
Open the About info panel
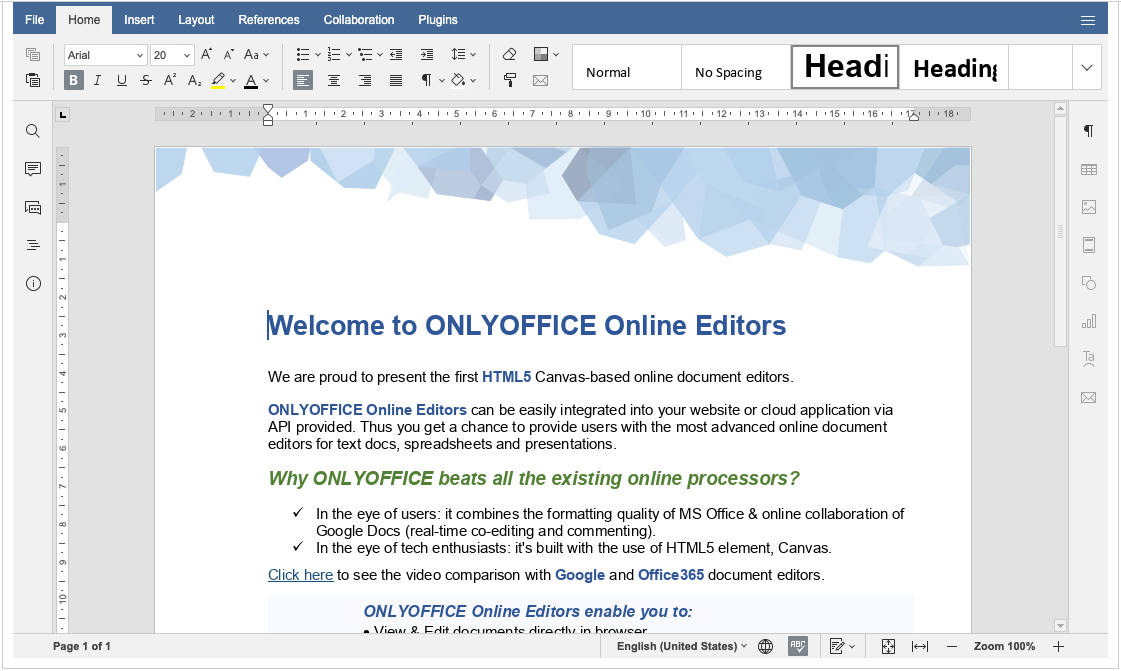(x=33, y=284)
